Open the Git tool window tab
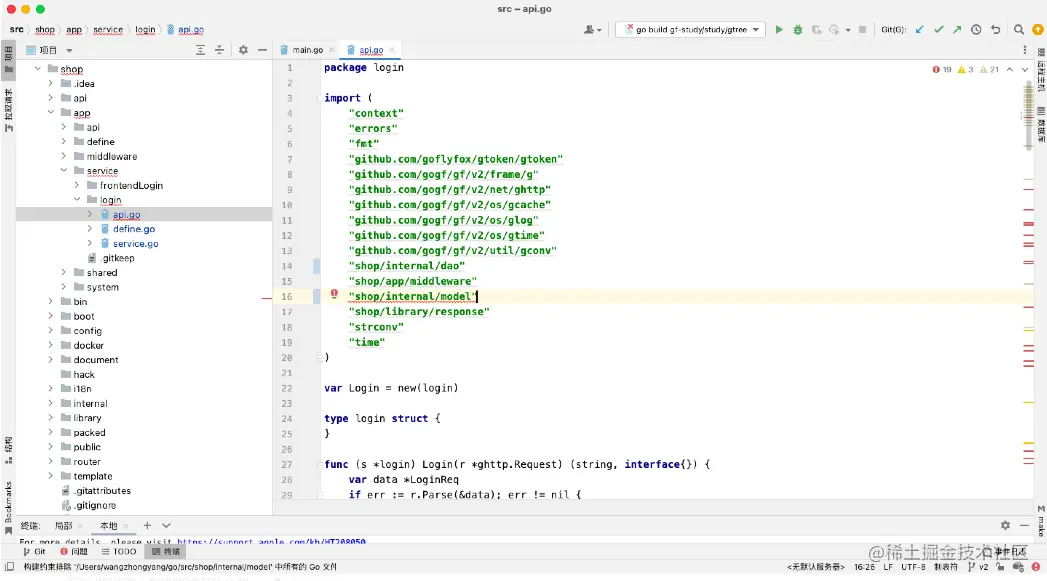This screenshot has width=1047, height=581. (x=35, y=552)
